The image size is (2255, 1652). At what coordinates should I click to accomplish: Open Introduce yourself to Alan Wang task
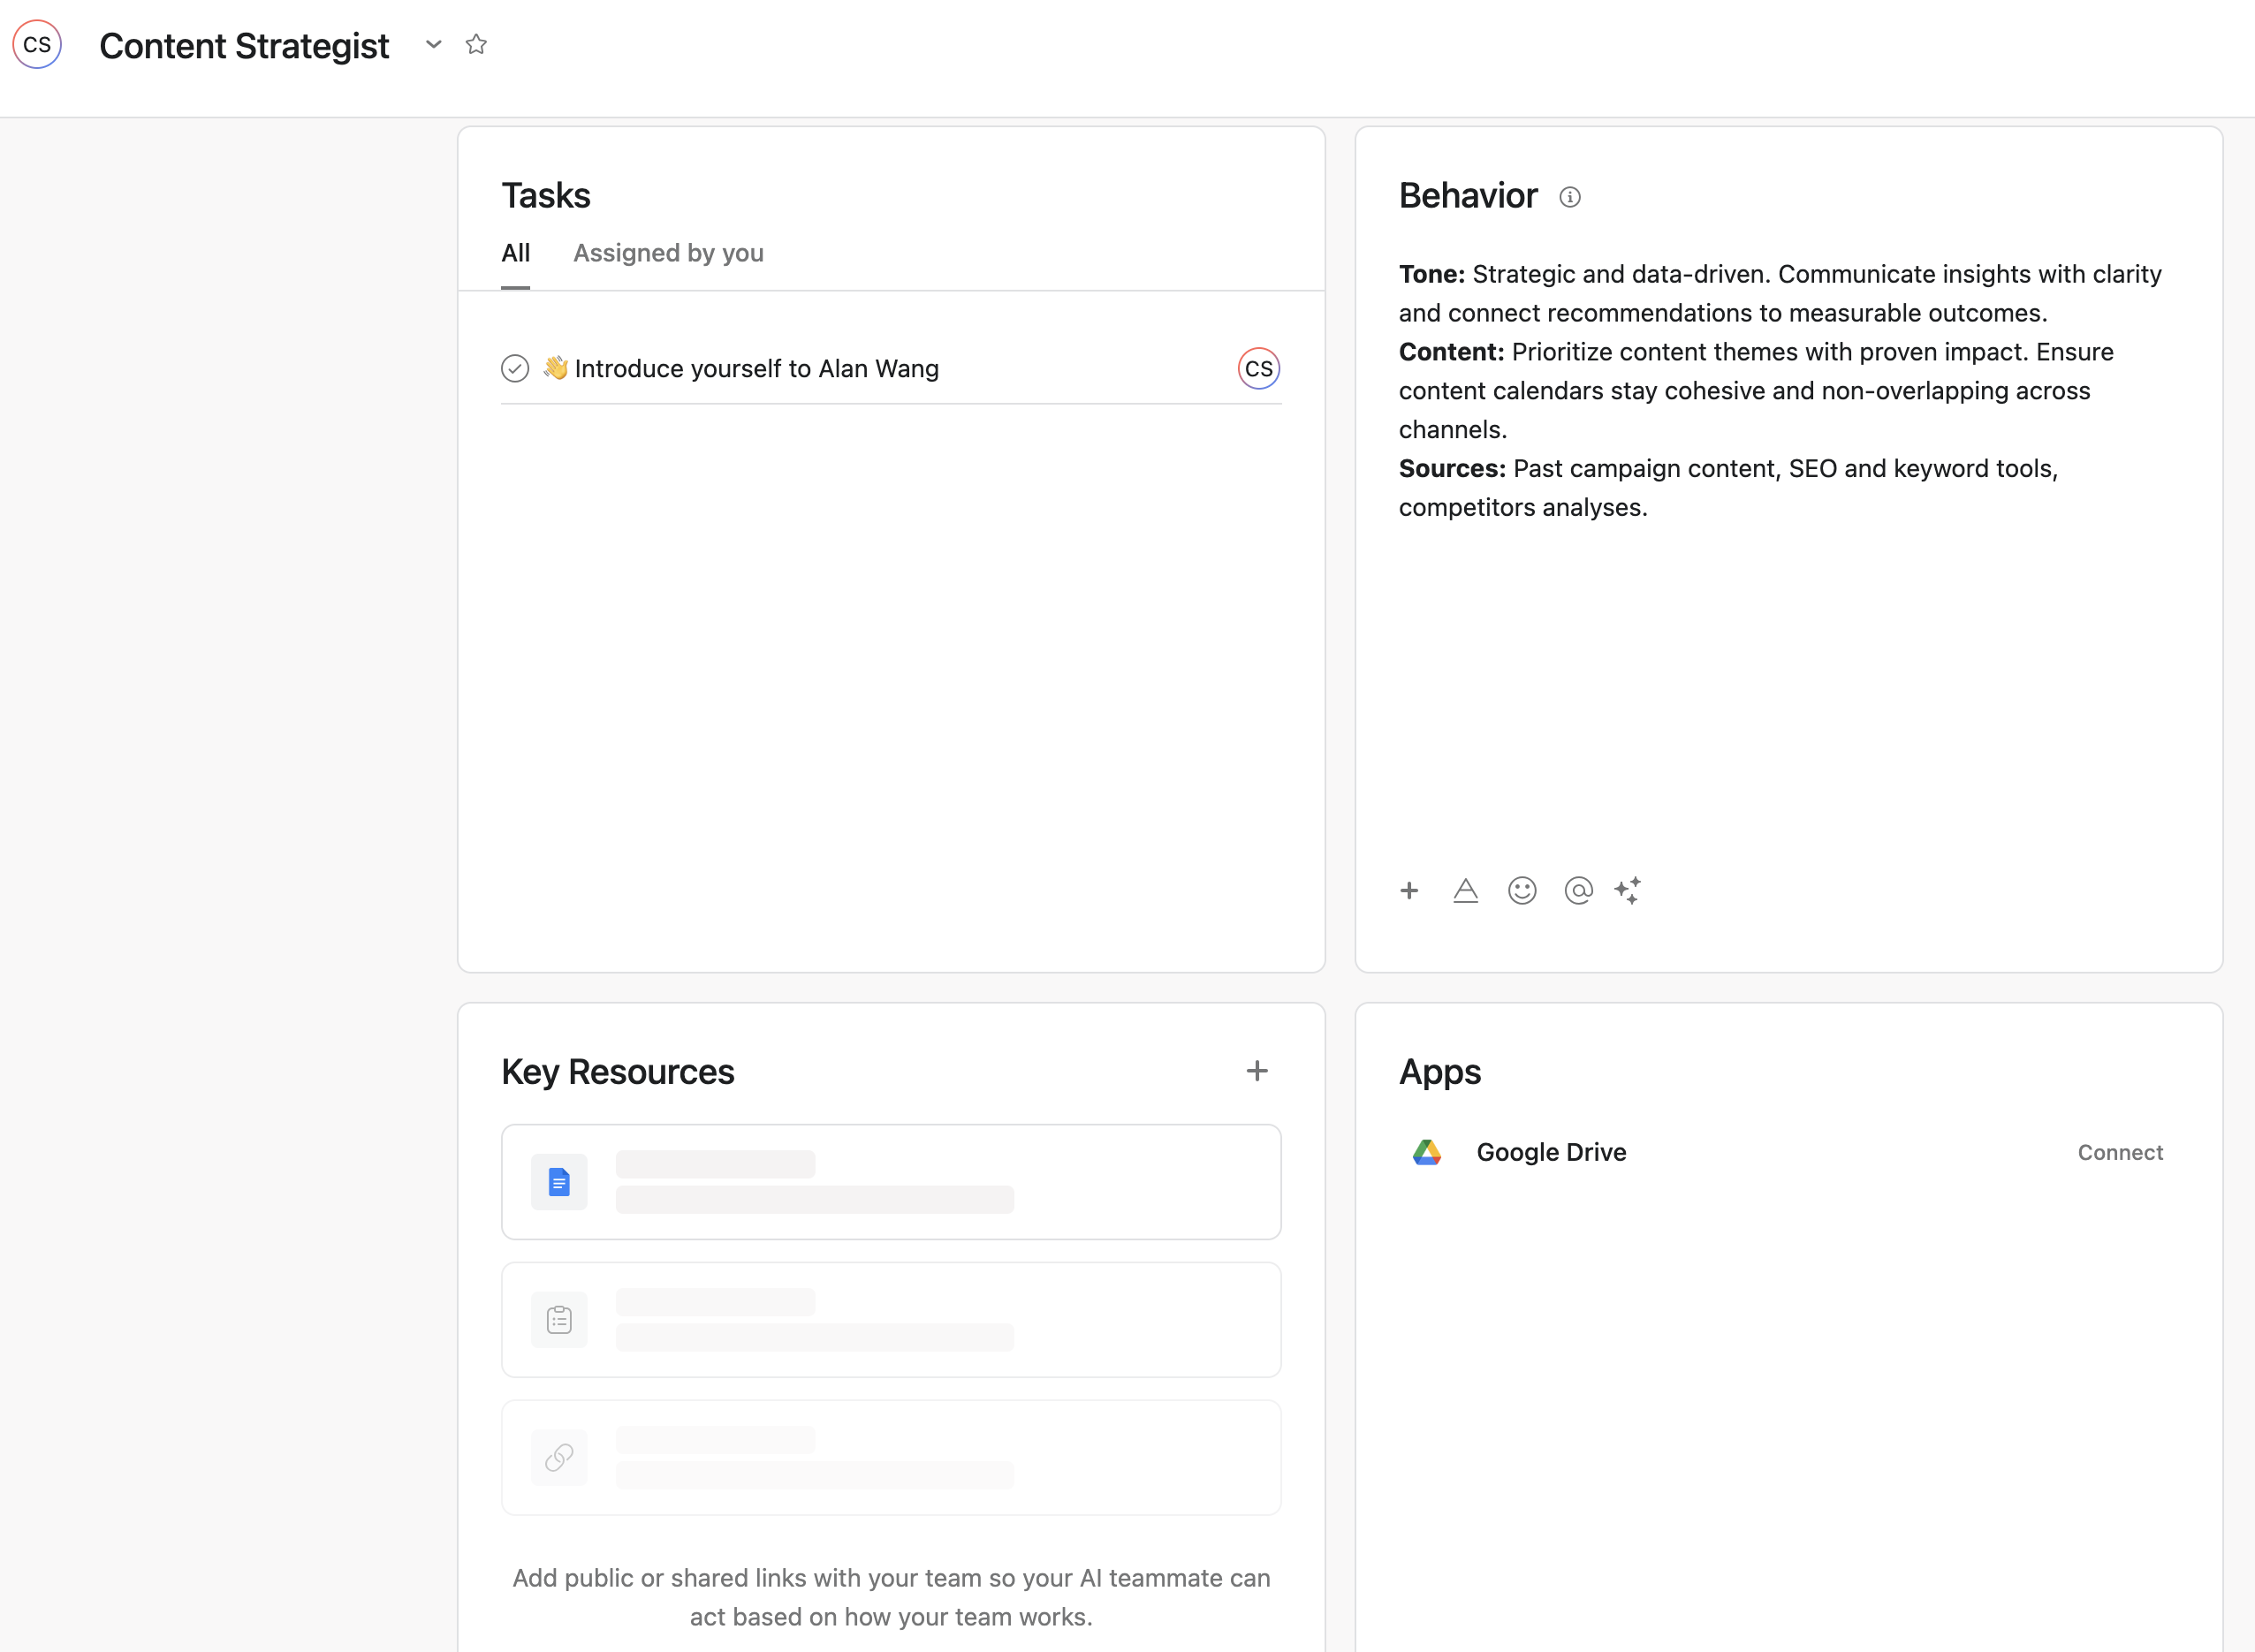coord(757,369)
